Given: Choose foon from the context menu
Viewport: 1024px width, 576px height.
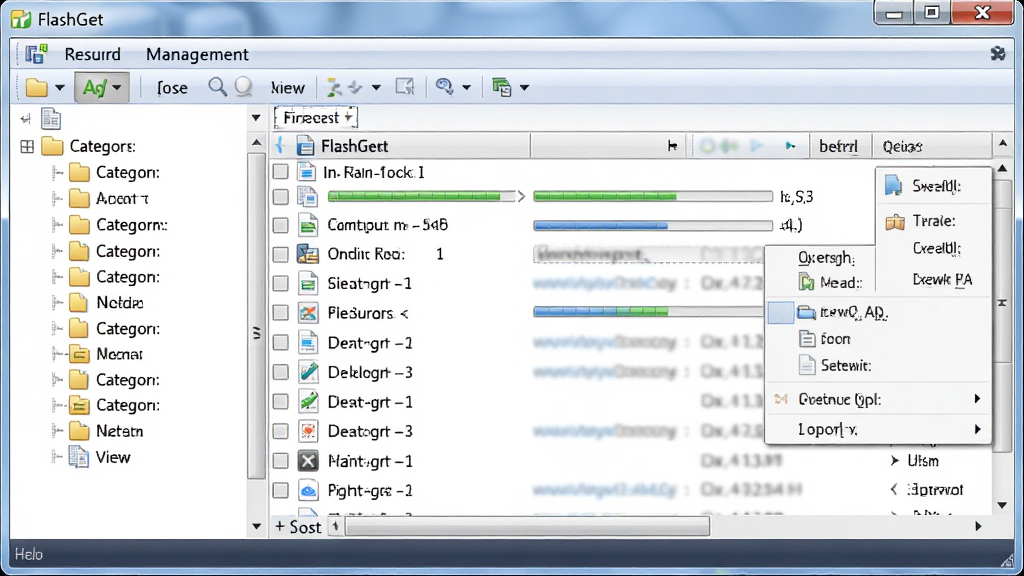Looking at the screenshot, I should [x=825, y=339].
